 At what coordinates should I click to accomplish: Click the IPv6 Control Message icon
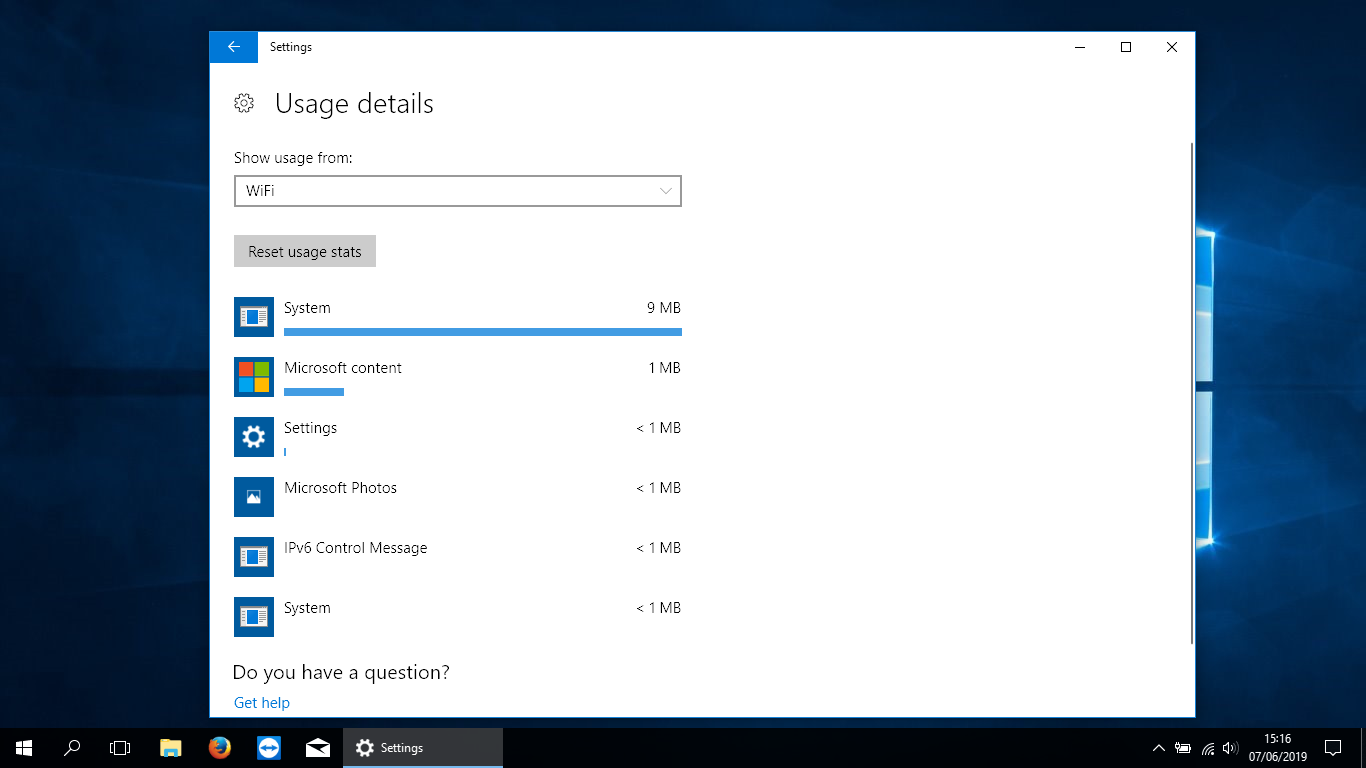(254, 557)
